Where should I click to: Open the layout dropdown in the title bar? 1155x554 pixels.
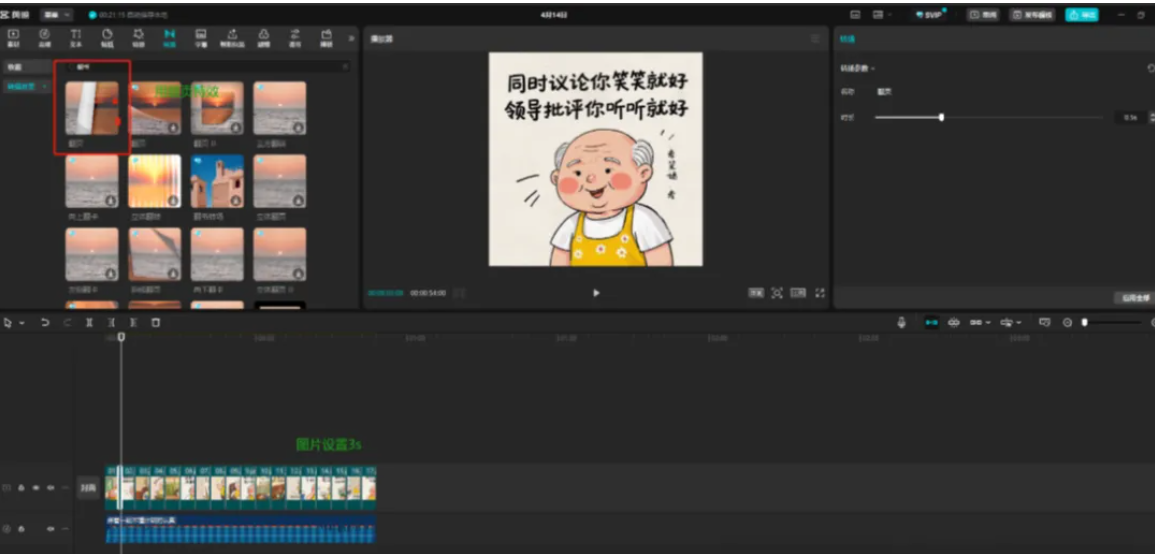(881, 15)
